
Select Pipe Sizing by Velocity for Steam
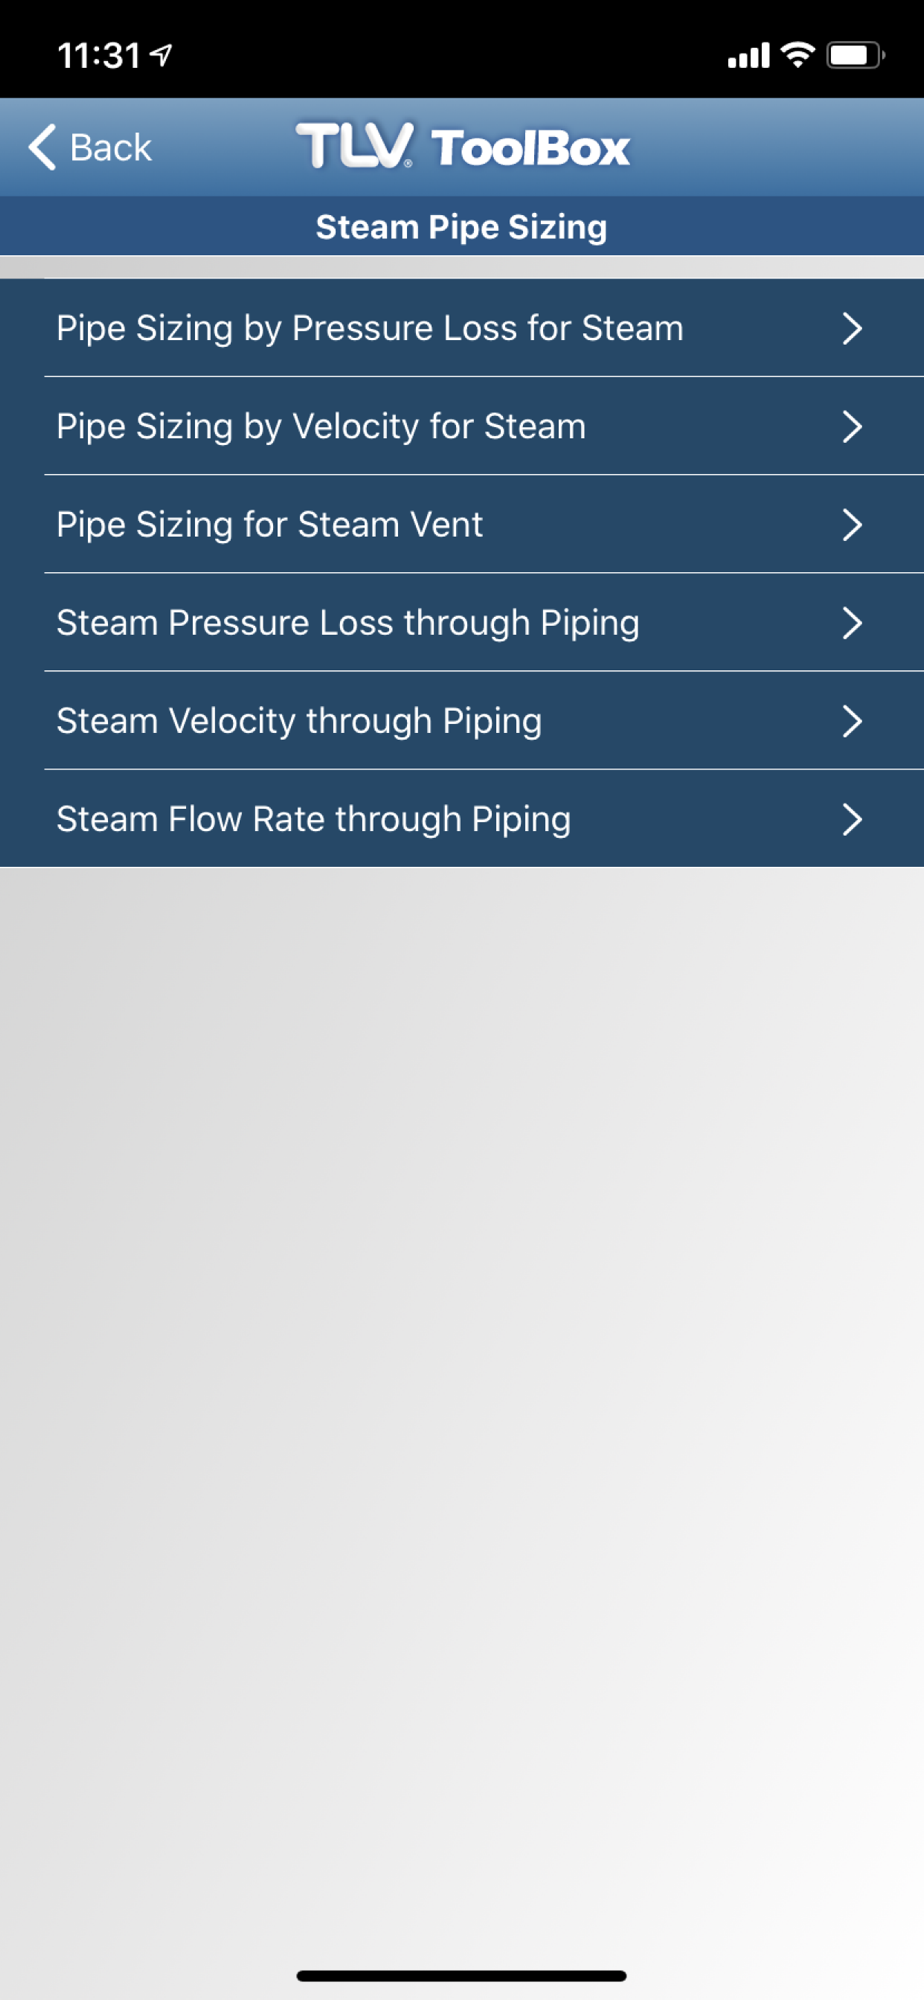462,426
